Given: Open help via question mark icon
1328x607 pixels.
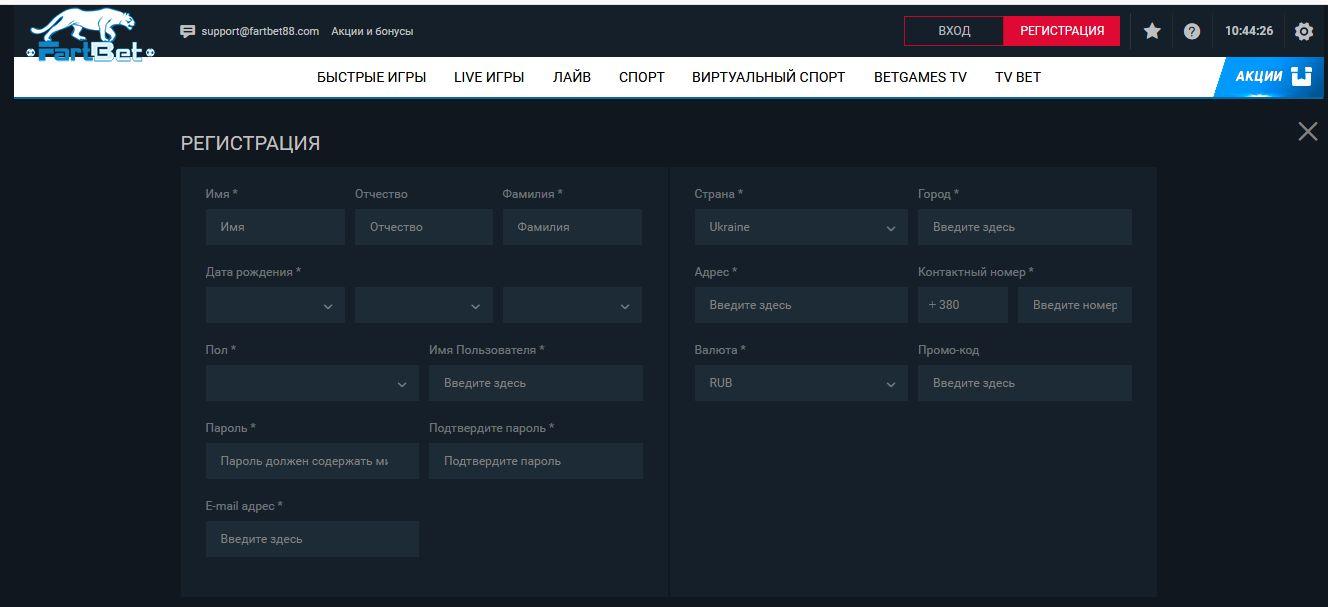Looking at the screenshot, I should [1191, 31].
